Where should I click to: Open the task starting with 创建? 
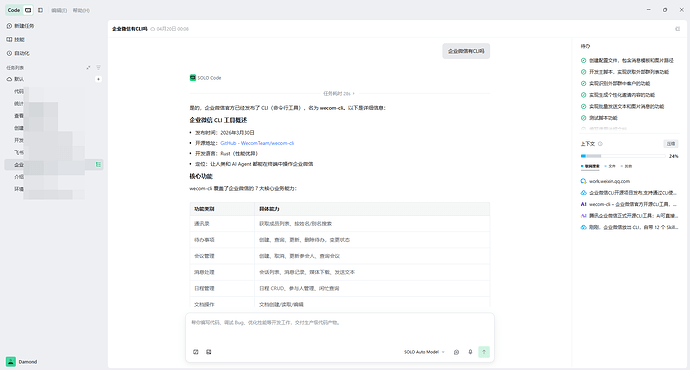[54, 128]
